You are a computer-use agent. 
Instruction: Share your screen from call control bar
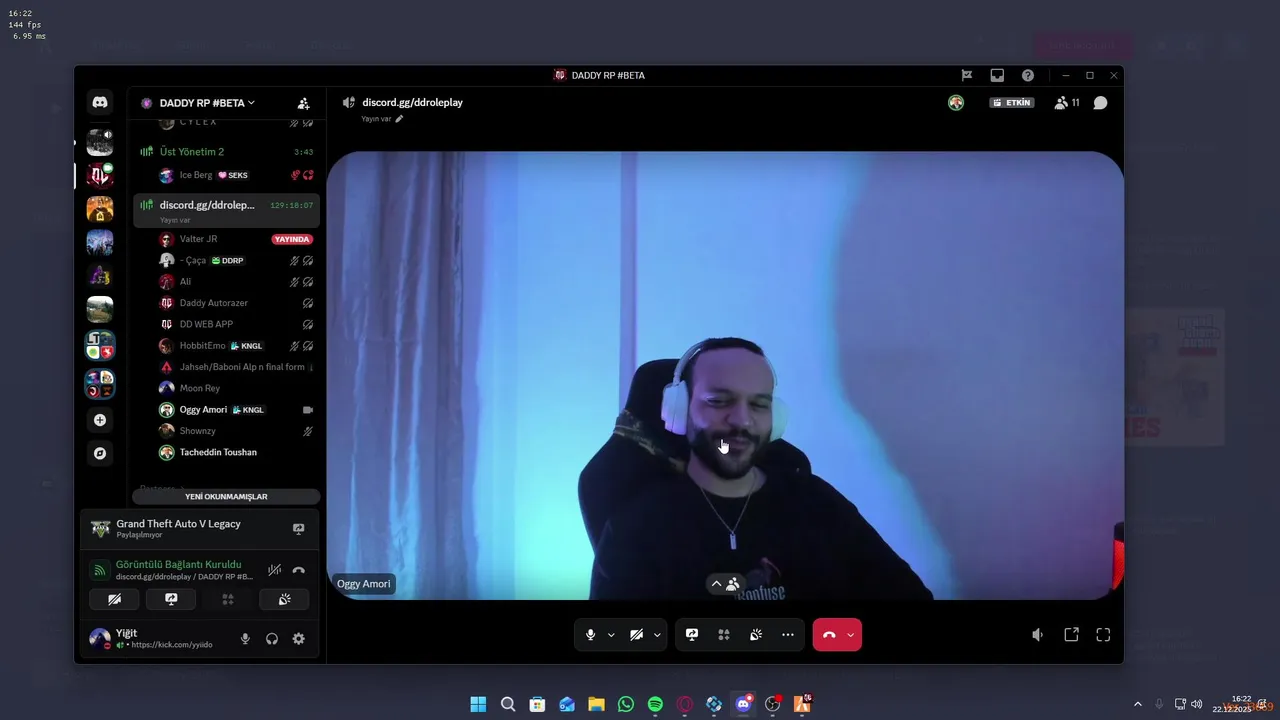point(692,635)
